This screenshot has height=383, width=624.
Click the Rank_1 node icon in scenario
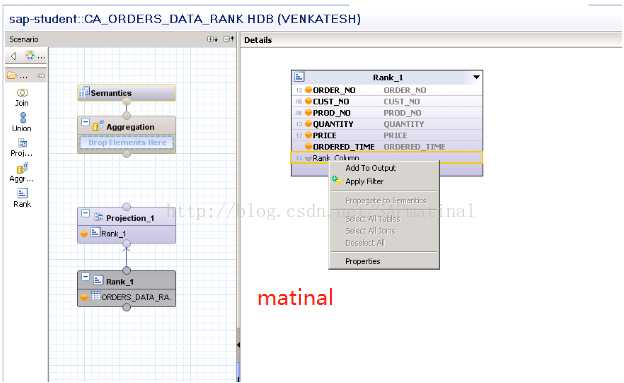[x=98, y=281]
